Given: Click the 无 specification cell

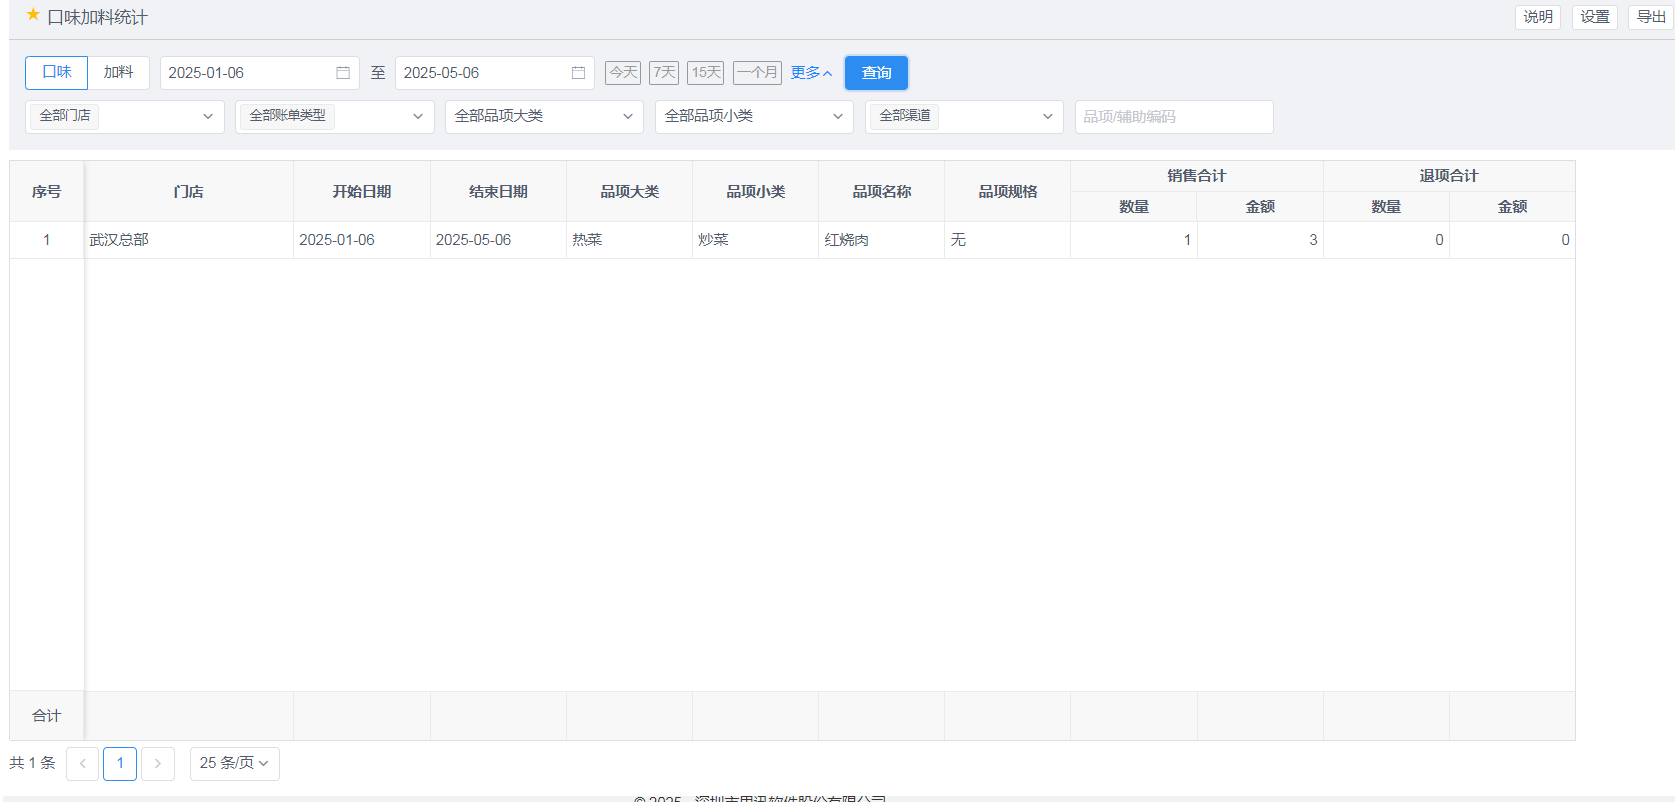Looking at the screenshot, I should 1008,240.
